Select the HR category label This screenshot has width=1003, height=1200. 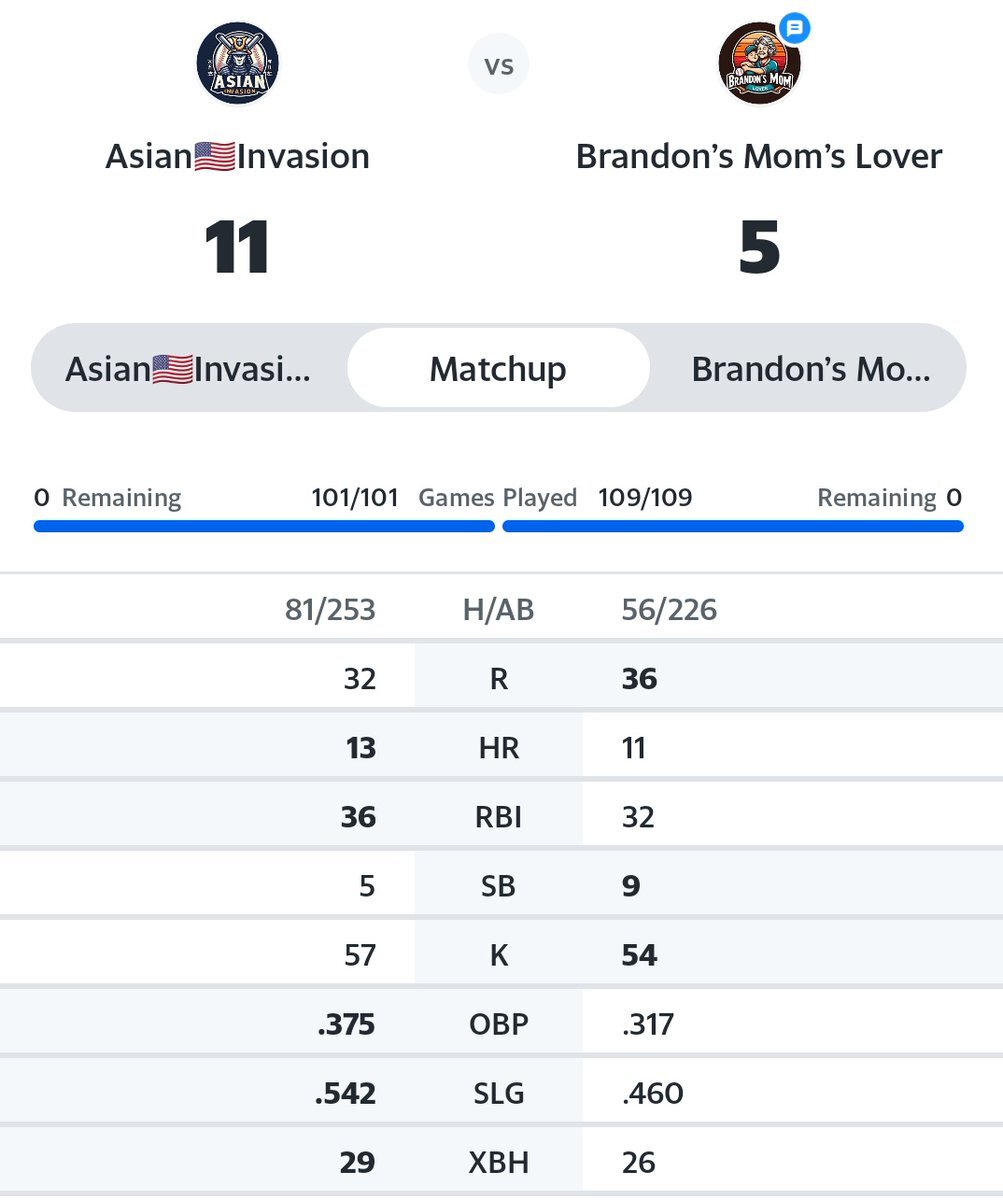coord(498,748)
